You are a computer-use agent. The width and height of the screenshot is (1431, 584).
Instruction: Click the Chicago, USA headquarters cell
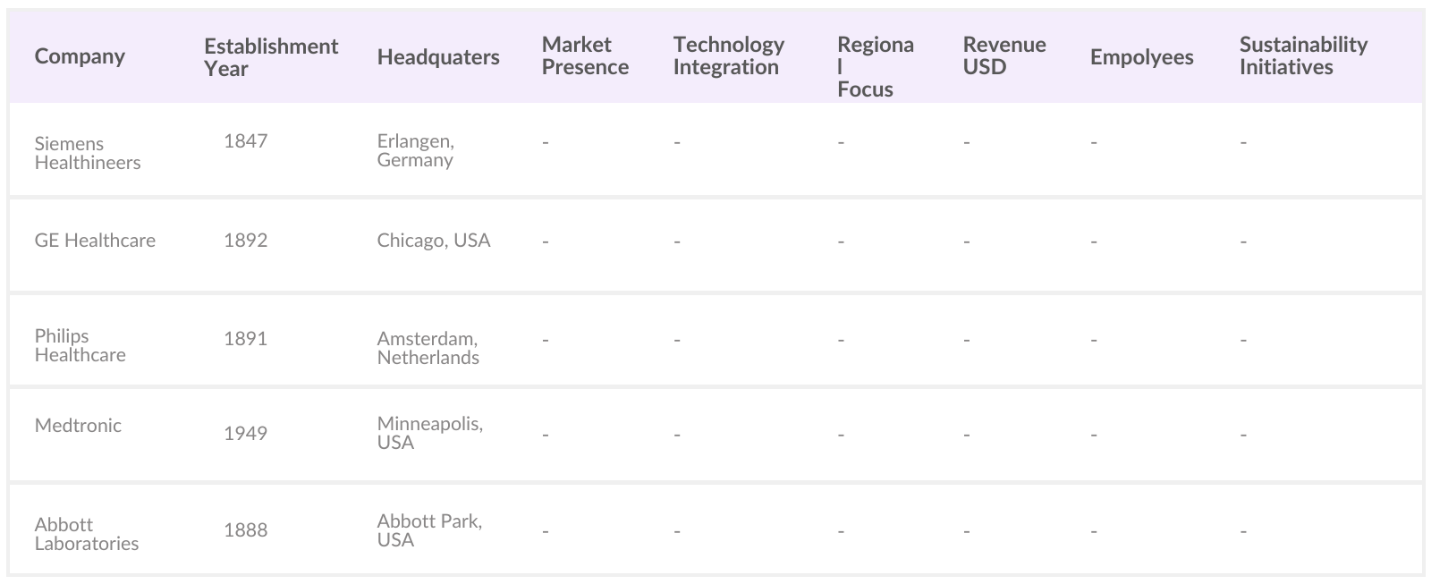[x=433, y=240]
